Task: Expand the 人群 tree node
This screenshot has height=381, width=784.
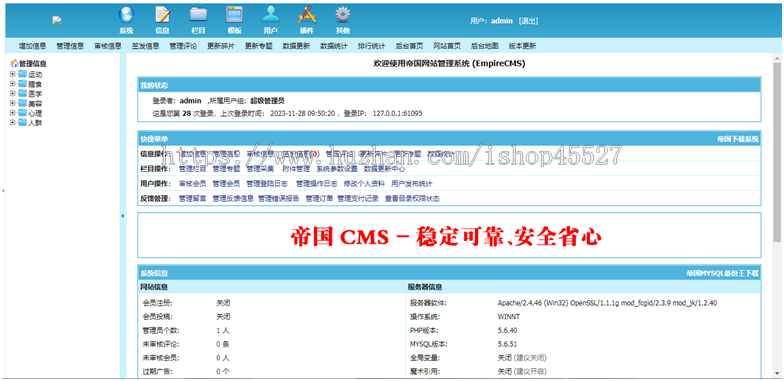Action: [x=12, y=122]
